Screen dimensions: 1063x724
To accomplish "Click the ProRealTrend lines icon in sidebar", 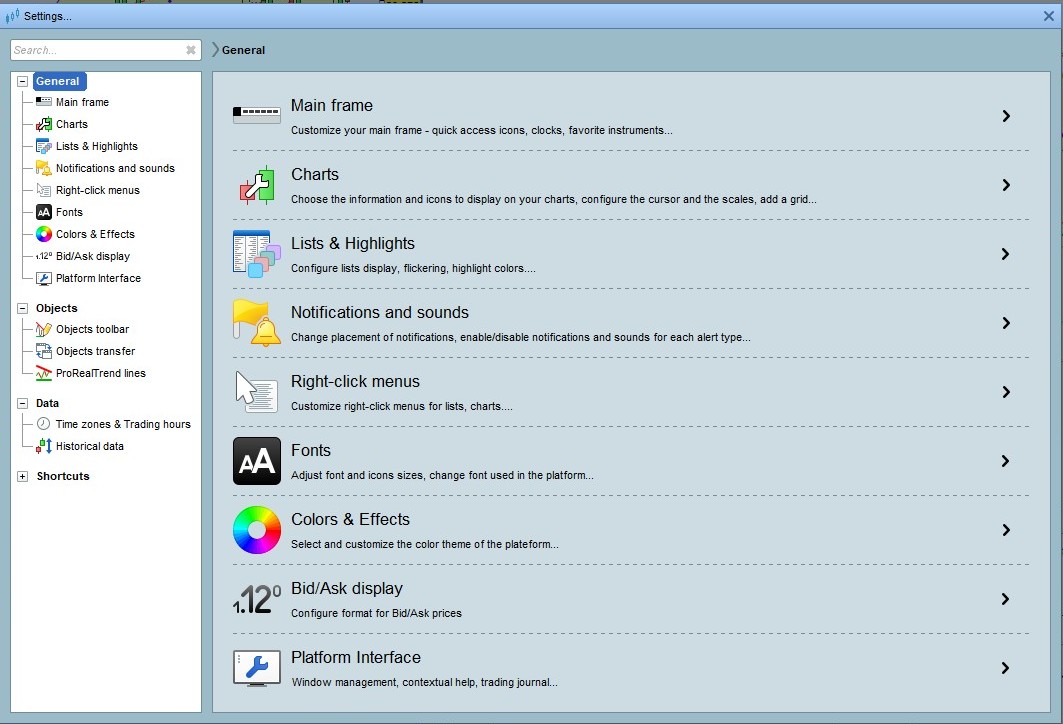I will pyautogui.click(x=43, y=373).
